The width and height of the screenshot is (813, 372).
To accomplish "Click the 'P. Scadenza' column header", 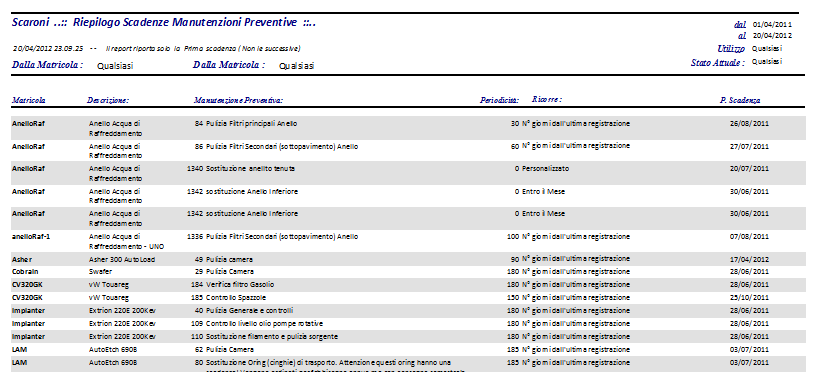I will point(740,100).
